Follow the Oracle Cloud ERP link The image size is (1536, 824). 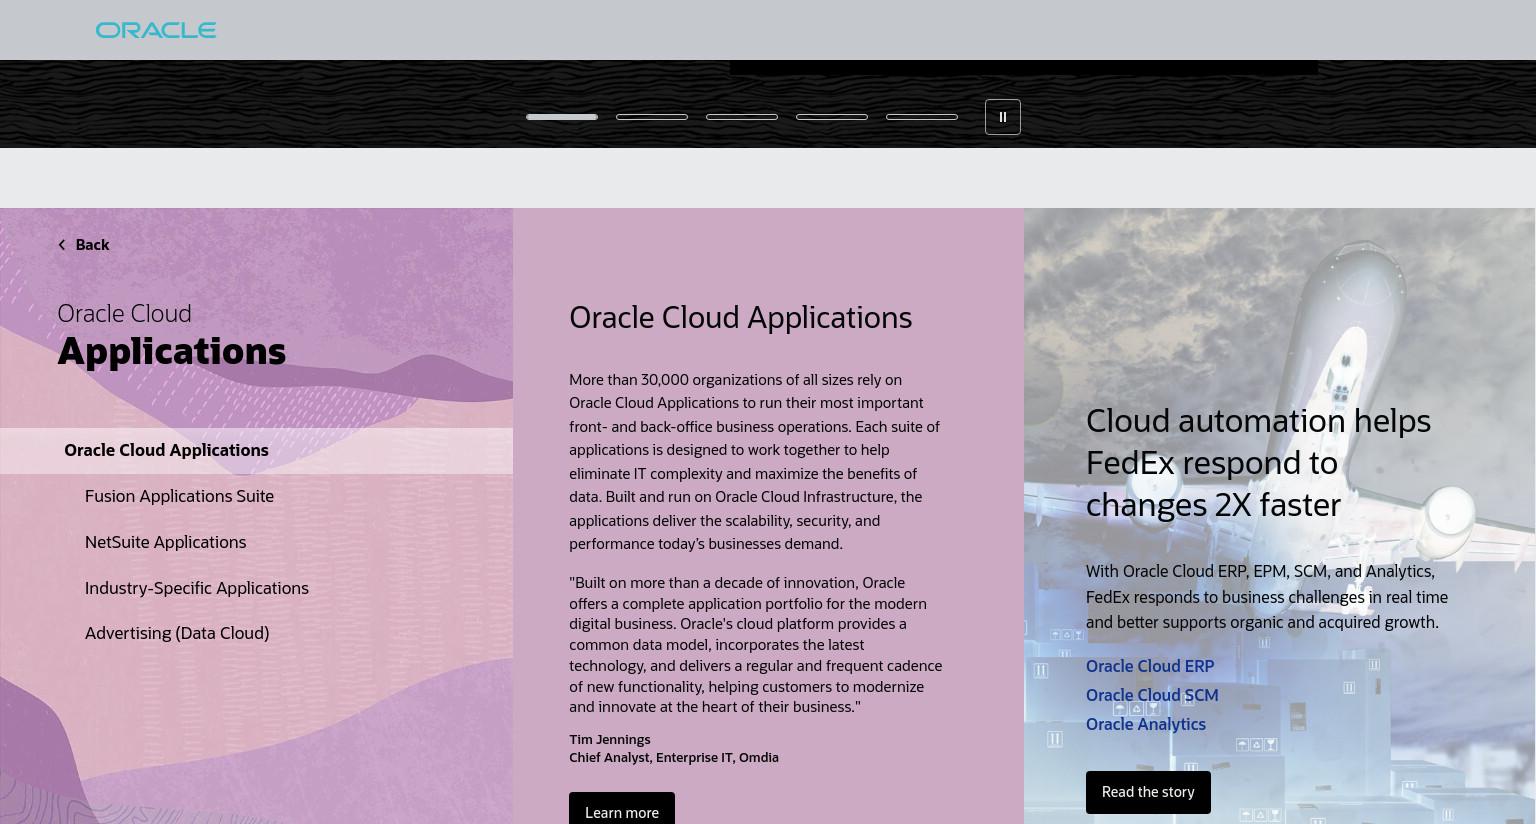click(x=1150, y=666)
